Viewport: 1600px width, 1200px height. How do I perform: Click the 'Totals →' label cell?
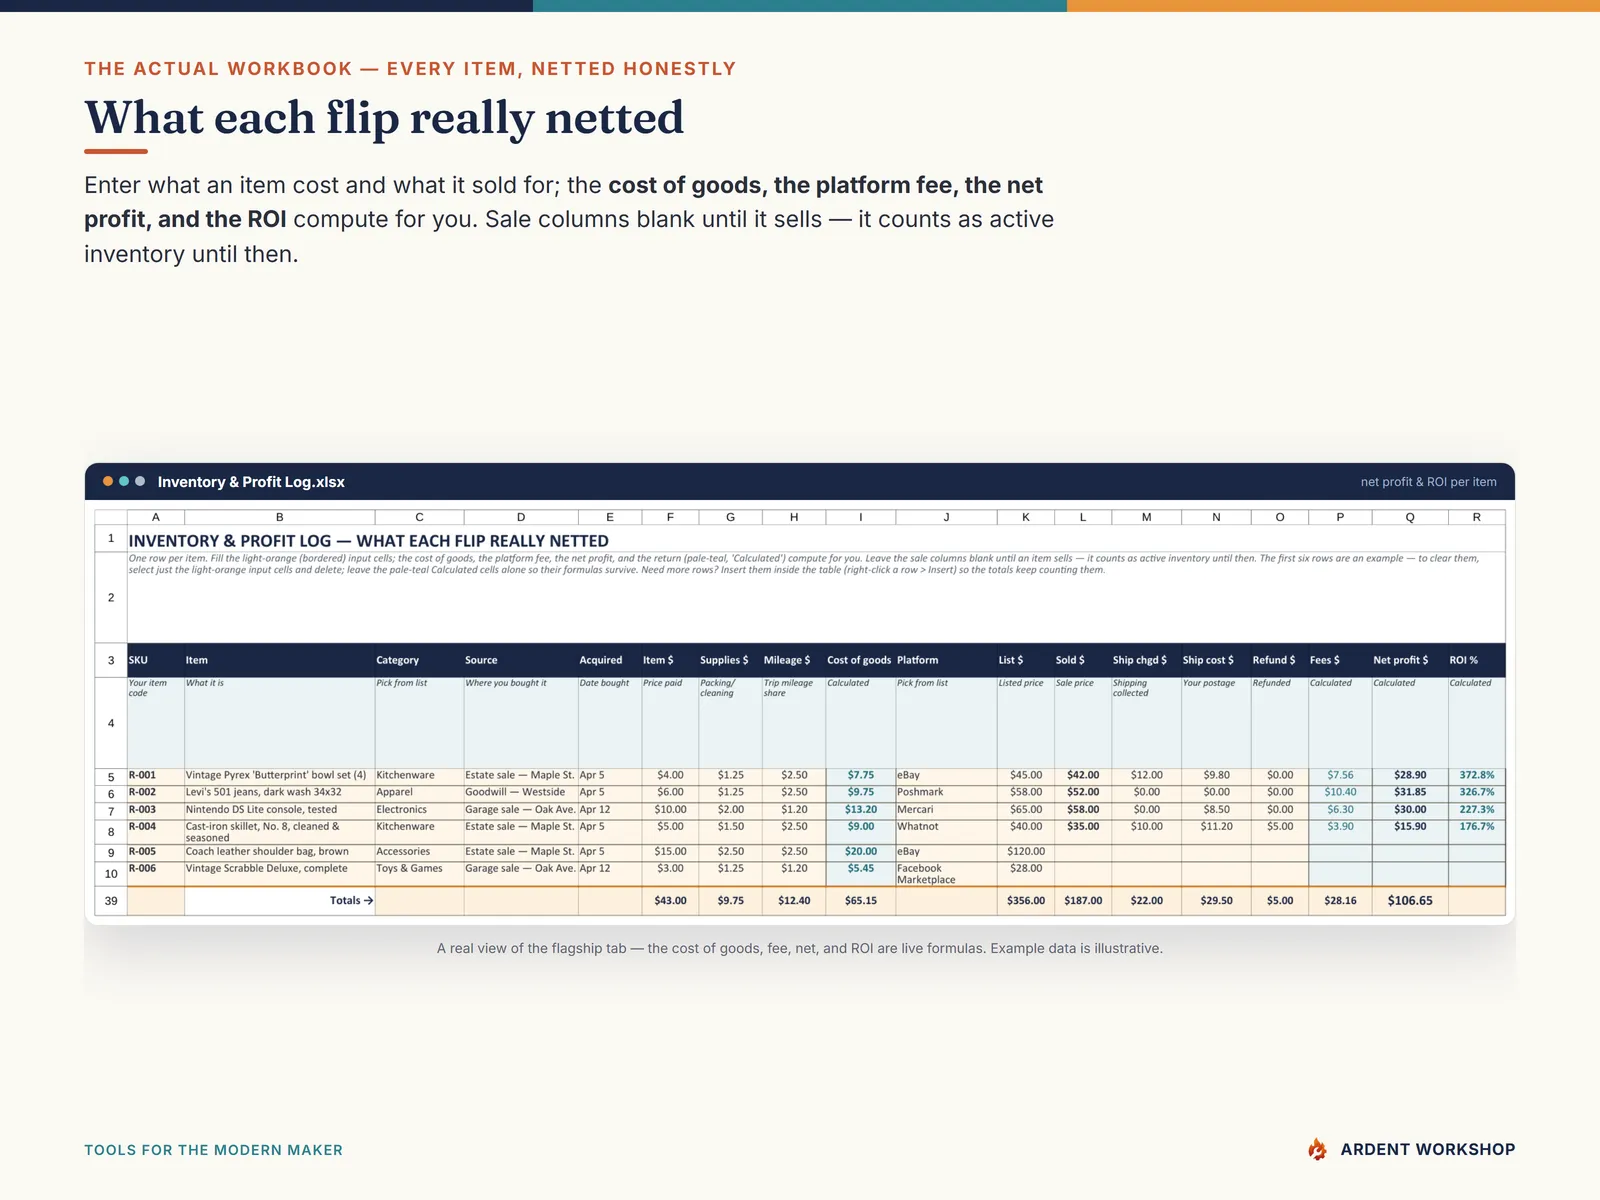tap(280, 901)
